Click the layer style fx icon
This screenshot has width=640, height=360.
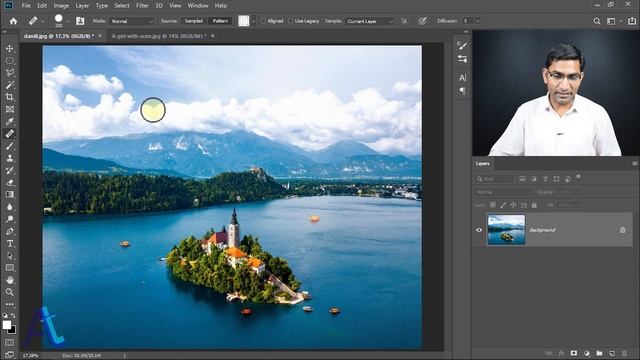pos(561,353)
